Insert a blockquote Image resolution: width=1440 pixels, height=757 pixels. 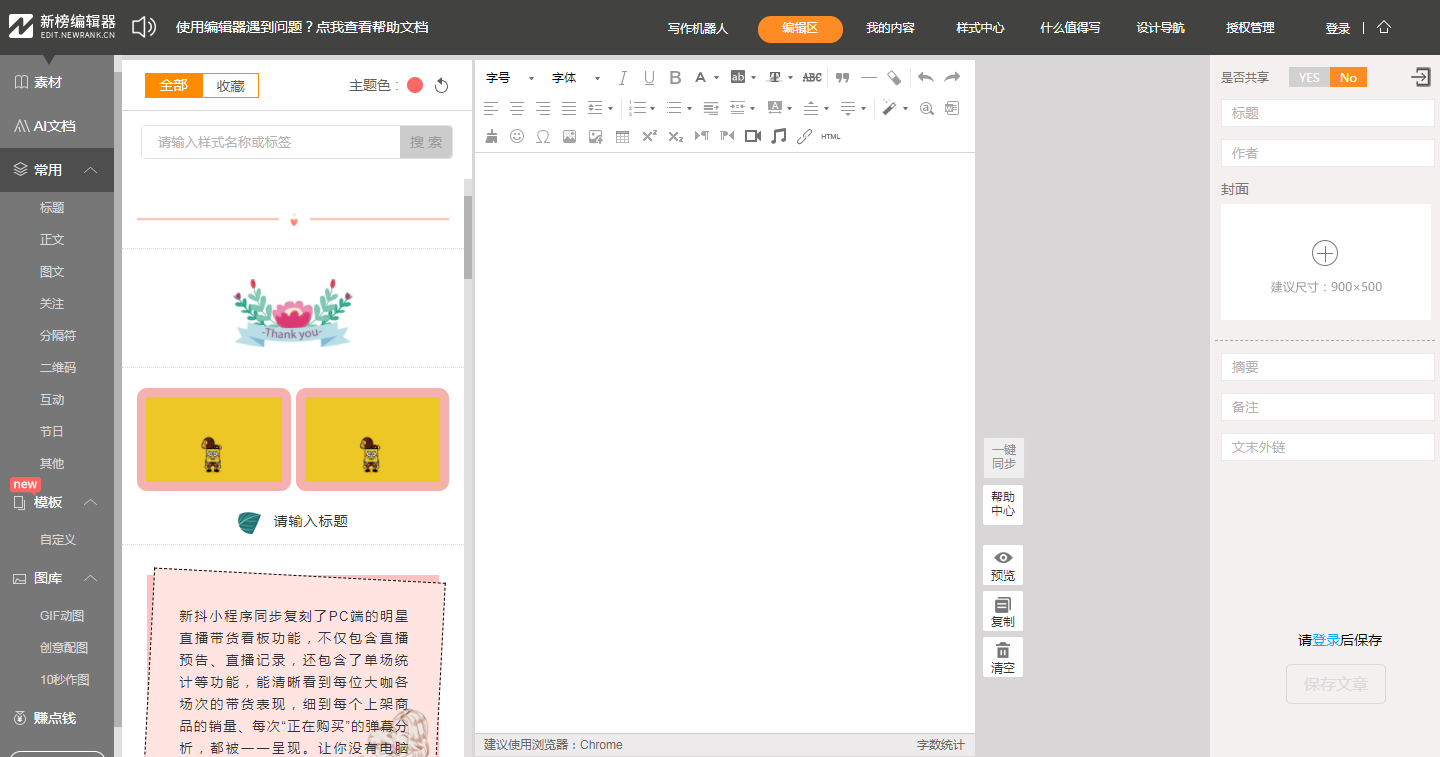coord(842,78)
